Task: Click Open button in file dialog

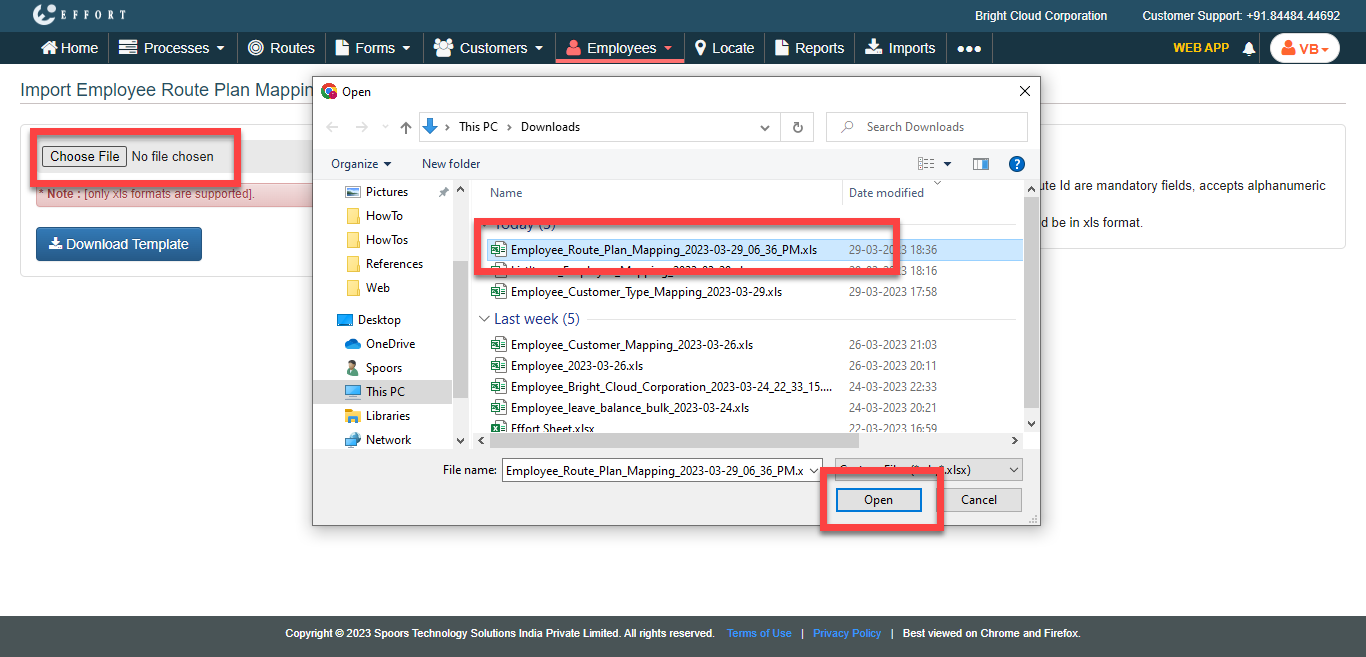Action: (878, 500)
